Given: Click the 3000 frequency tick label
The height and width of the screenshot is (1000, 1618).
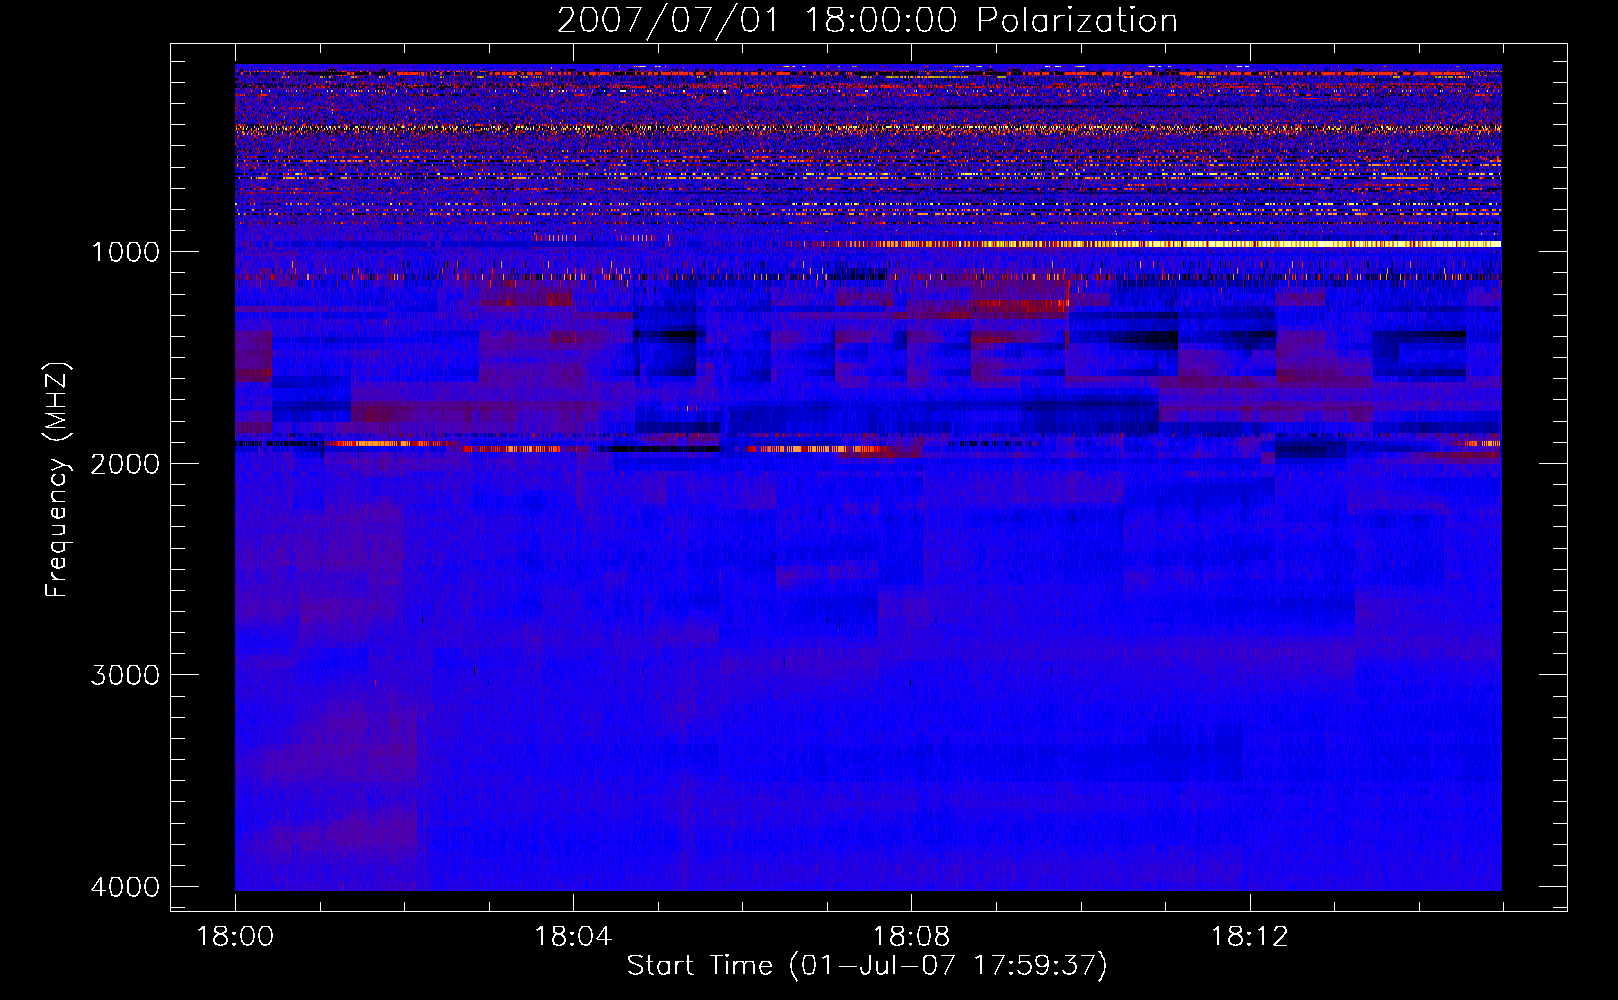Looking at the screenshot, I should 125,675.
